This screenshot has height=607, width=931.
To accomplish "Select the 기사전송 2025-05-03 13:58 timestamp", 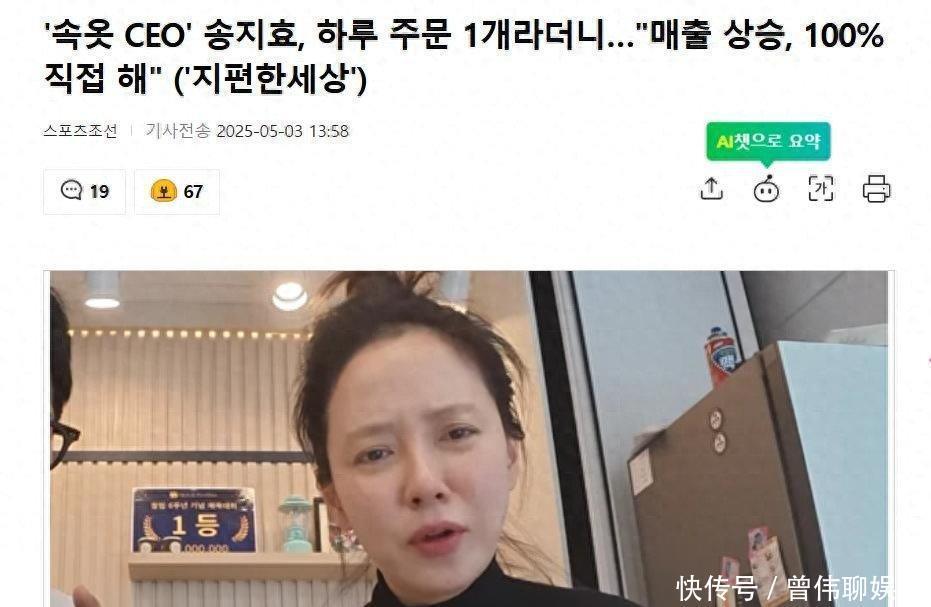I will tap(248, 131).
